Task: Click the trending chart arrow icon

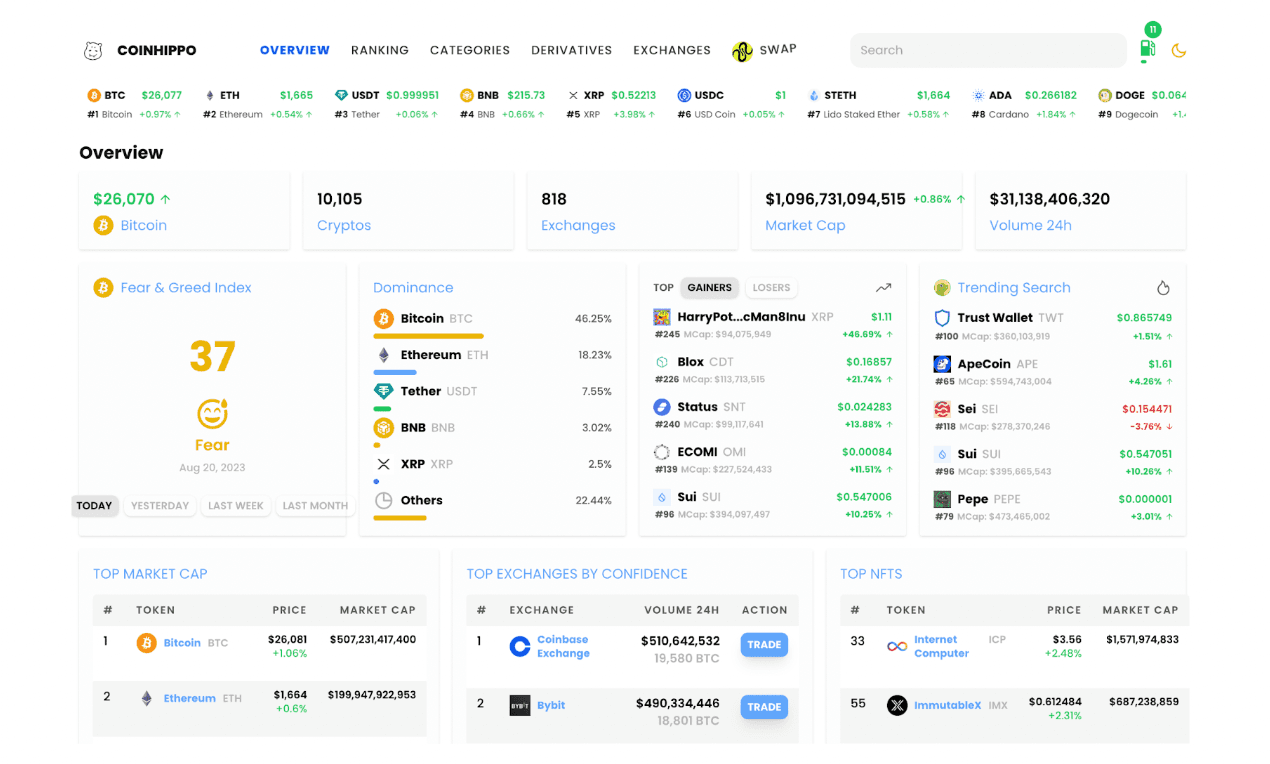Action: 883,288
